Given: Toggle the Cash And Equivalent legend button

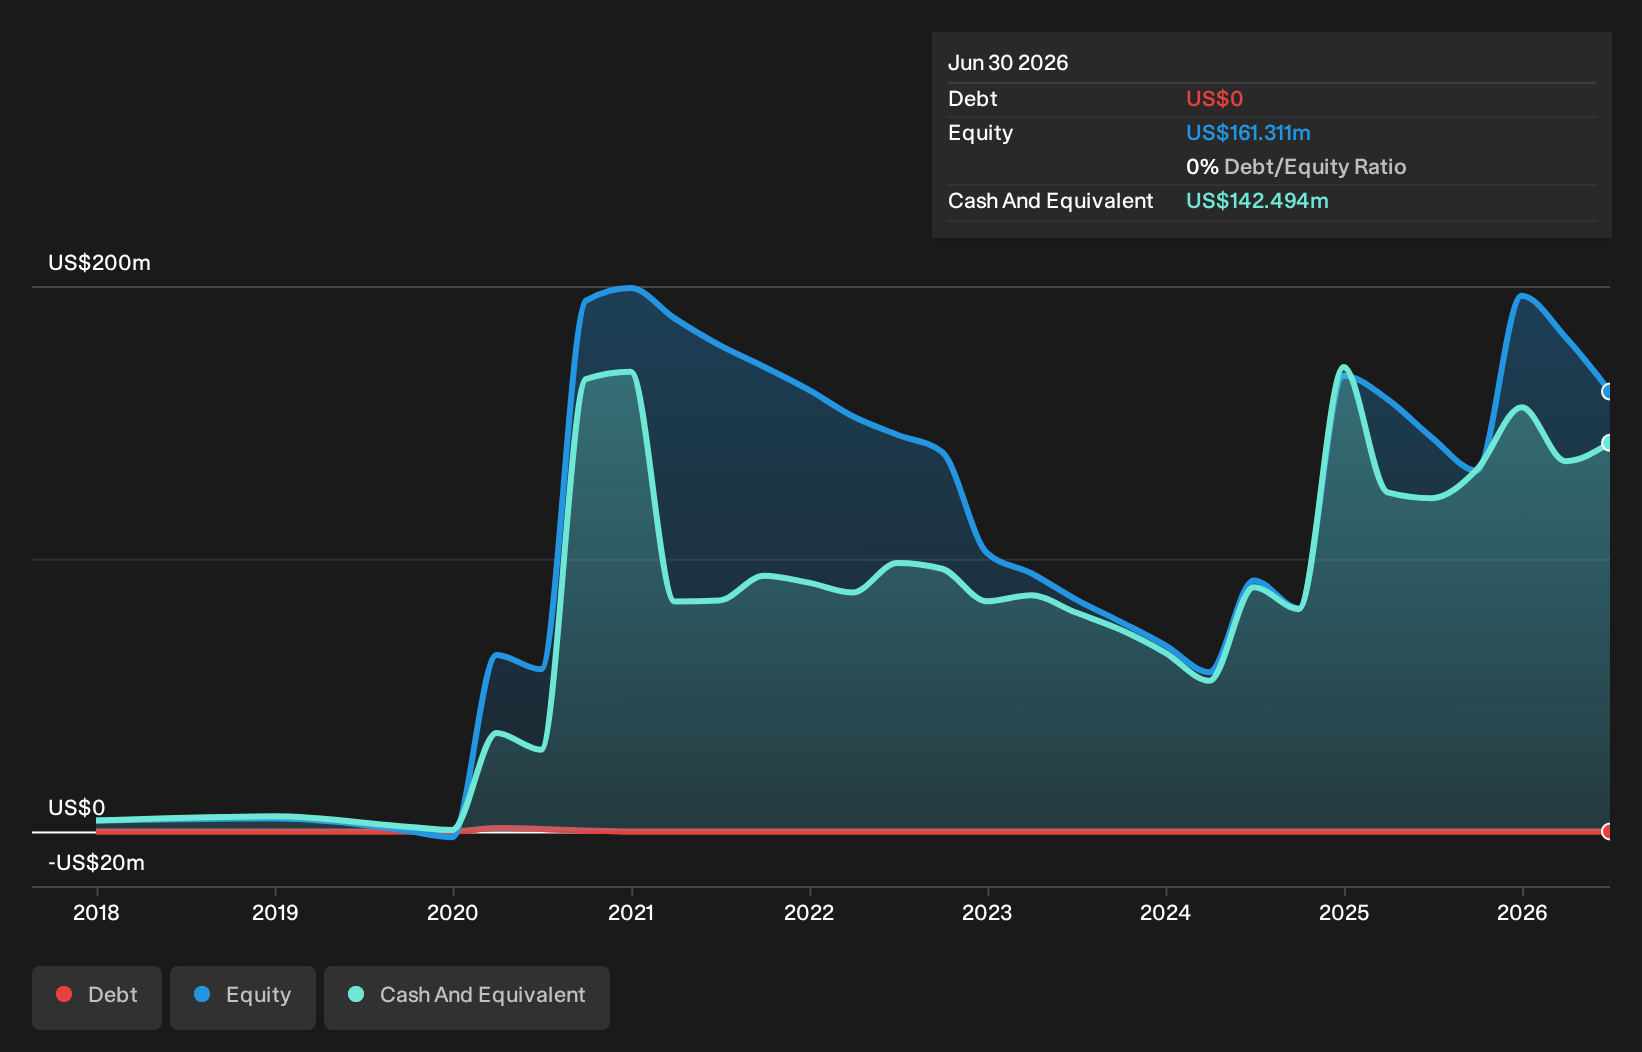Looking at the screenshot, I should [467, 997].
